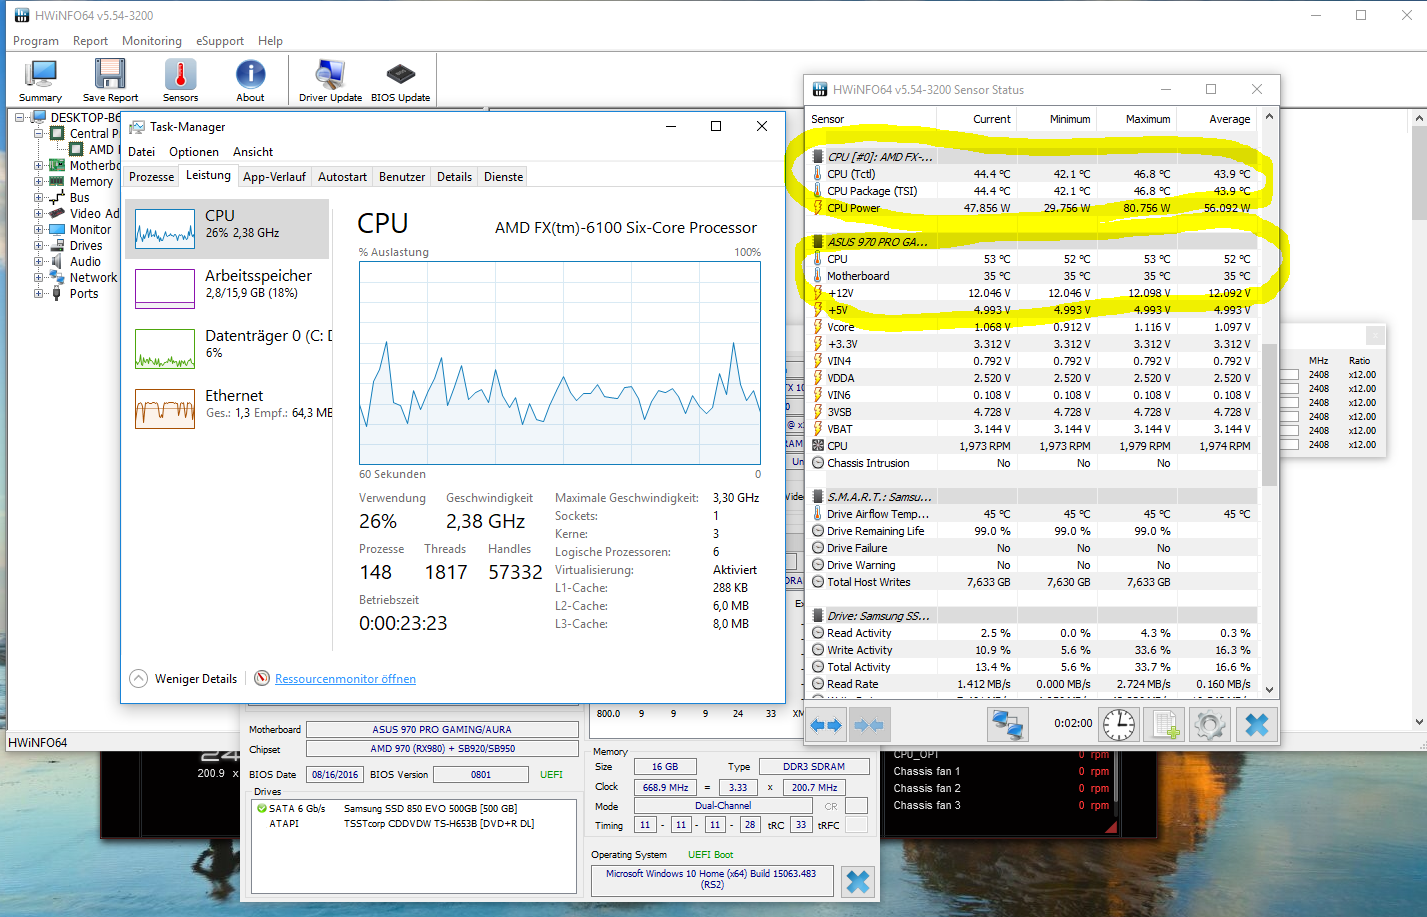The width and height of the screenshot is (1427, 917).
Task: Switch to the Details tab
Action: [454, 177]
